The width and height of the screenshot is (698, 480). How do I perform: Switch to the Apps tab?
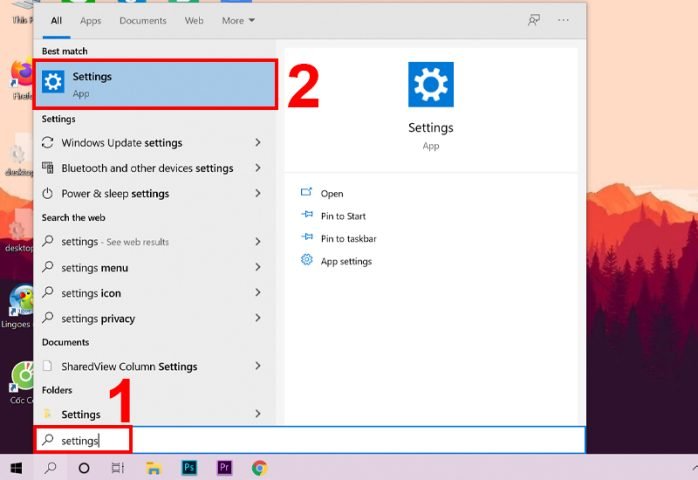tap(90, 20)
